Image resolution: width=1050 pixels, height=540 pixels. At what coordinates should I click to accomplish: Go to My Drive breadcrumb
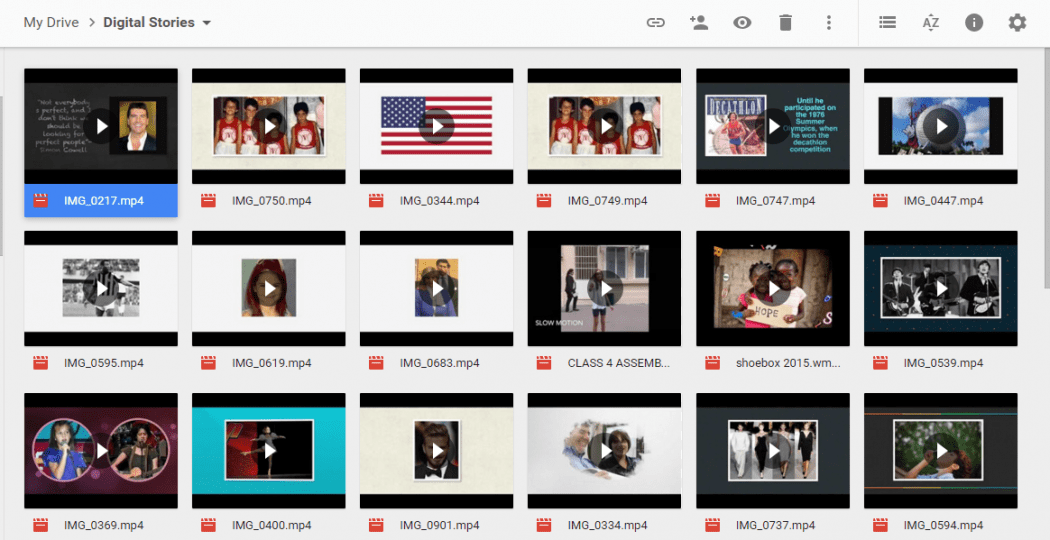point(51,22)
